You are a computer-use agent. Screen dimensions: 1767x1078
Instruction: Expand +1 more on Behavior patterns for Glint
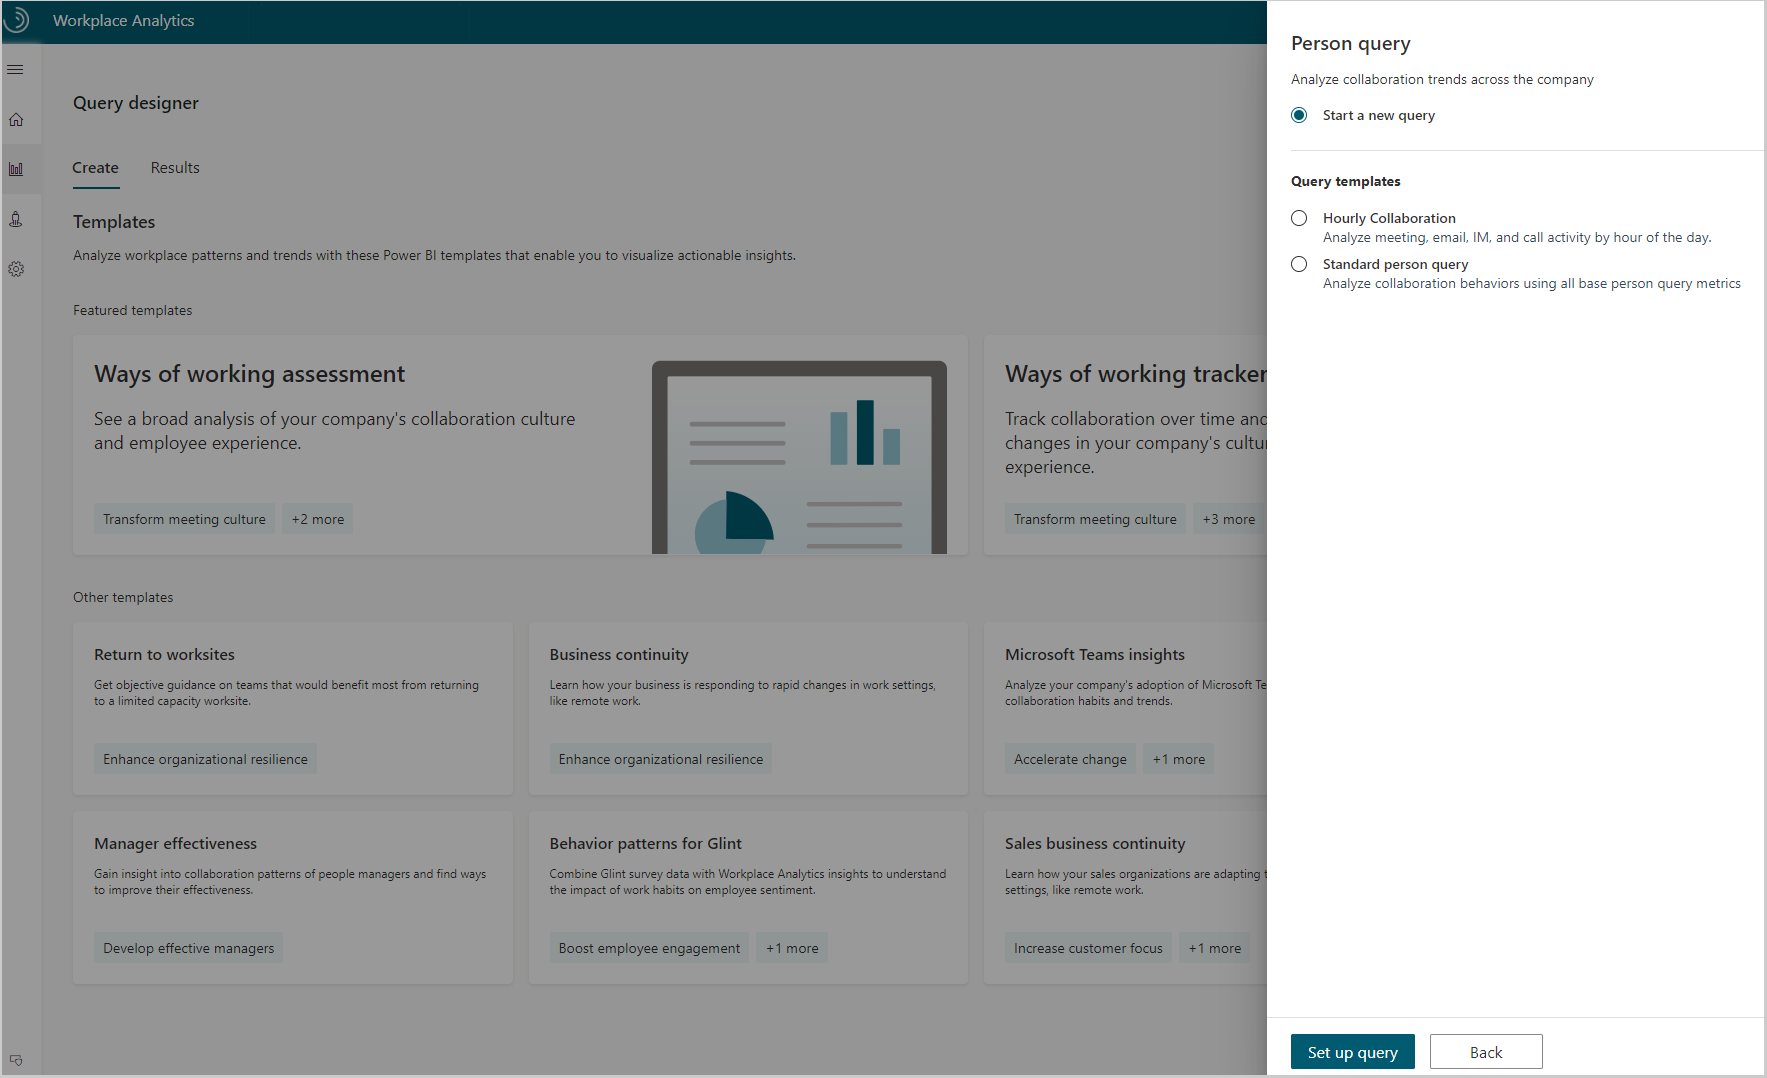[x=792, y=948]
